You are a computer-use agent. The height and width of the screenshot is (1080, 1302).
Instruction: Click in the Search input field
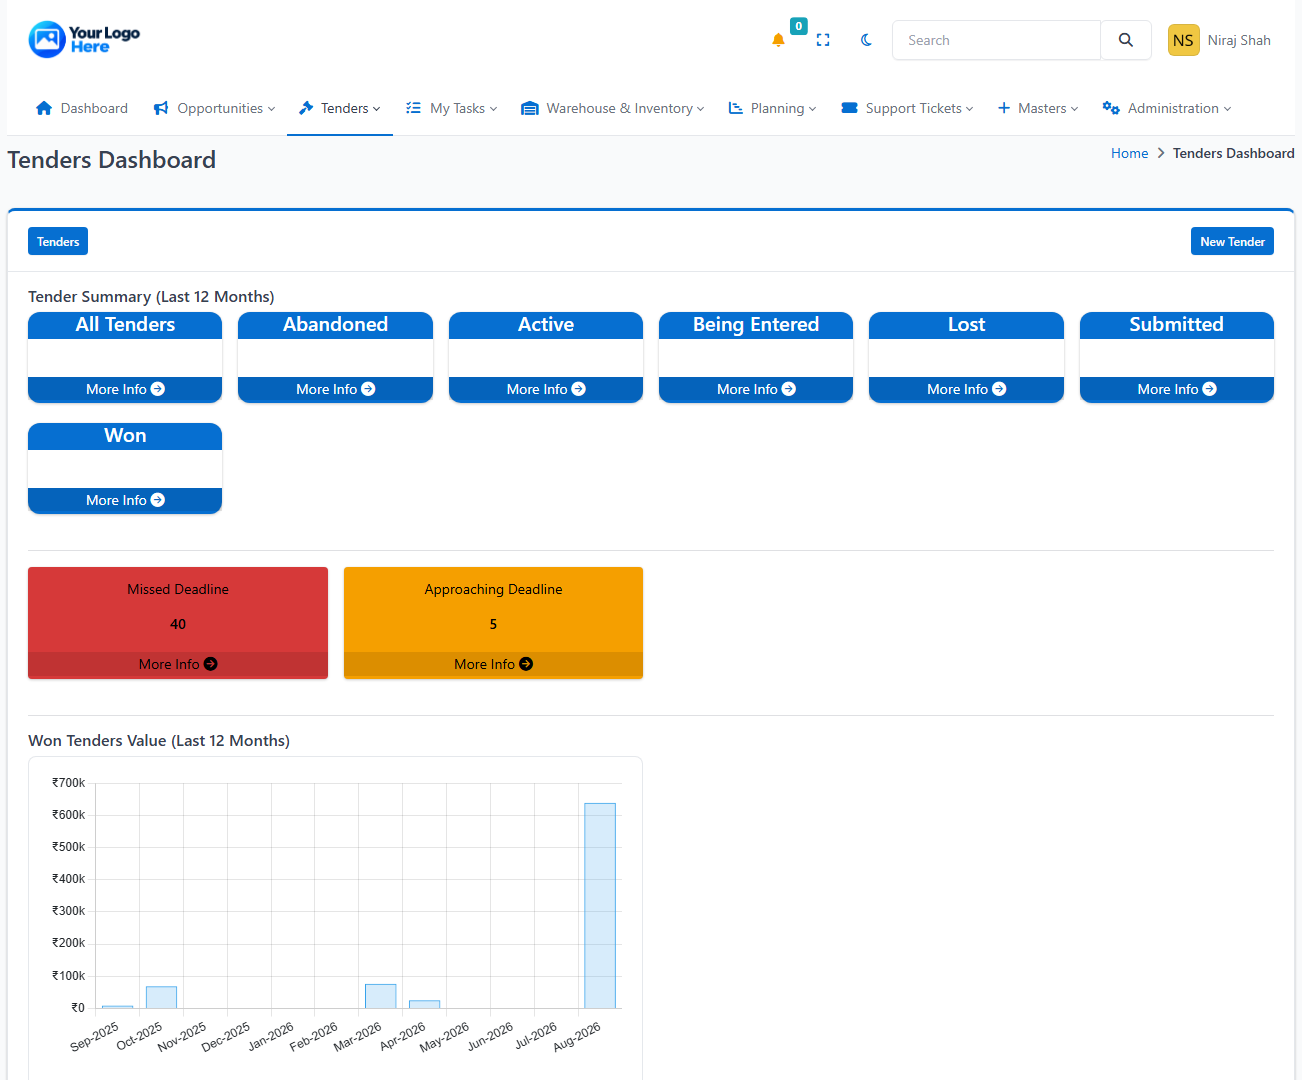point(996,40)
